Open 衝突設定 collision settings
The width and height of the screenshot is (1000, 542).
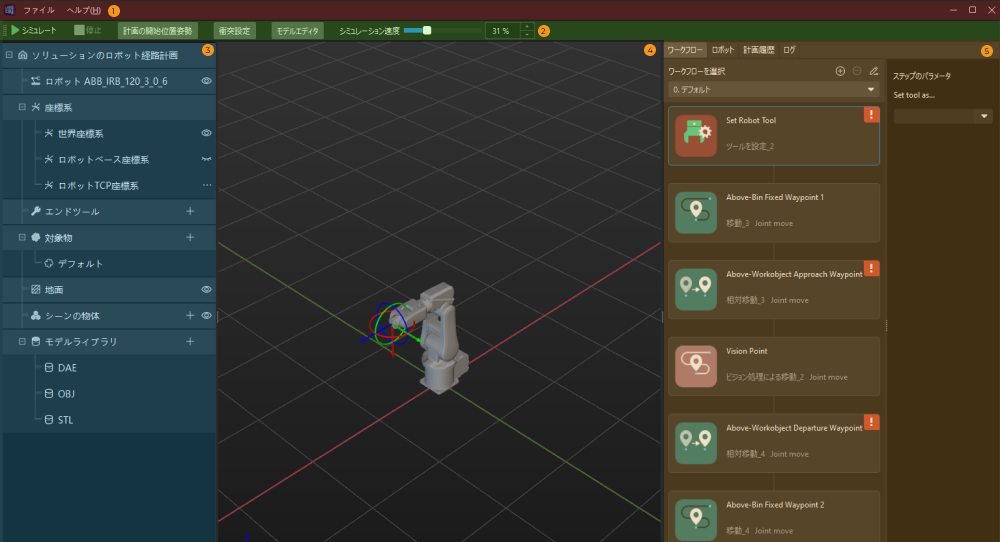[x=234, y=31]
